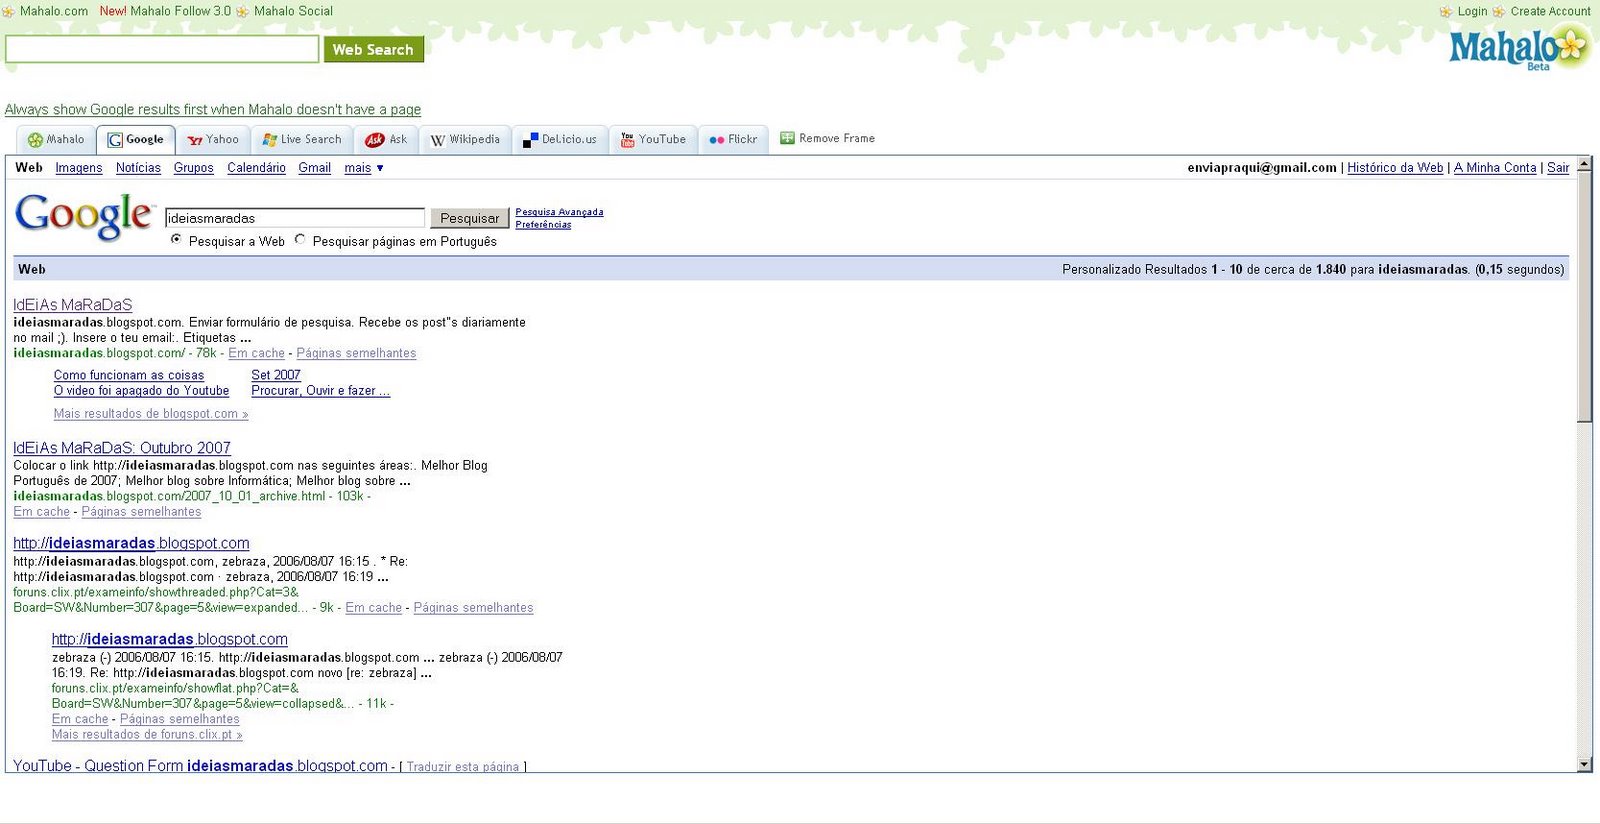The height and width of the screenshot is (824, 1600).
Task: Click Traduzir esta página link
Action: point(463,767)
